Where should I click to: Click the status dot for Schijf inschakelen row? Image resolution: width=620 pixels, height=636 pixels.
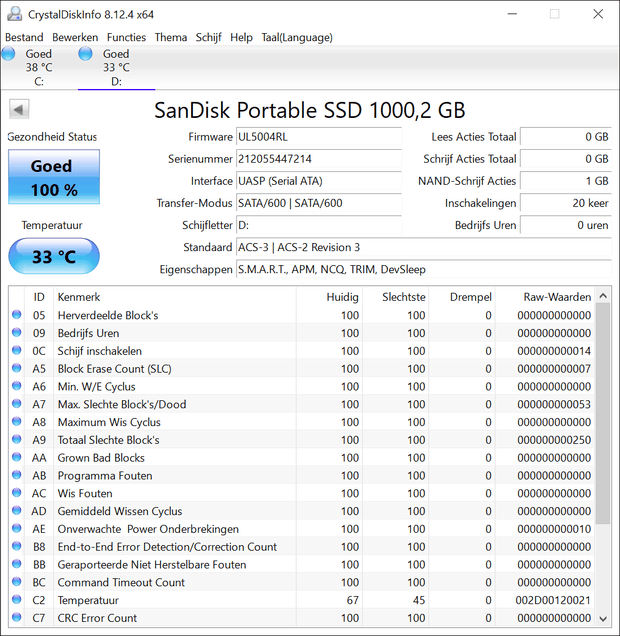coord(17,350)
